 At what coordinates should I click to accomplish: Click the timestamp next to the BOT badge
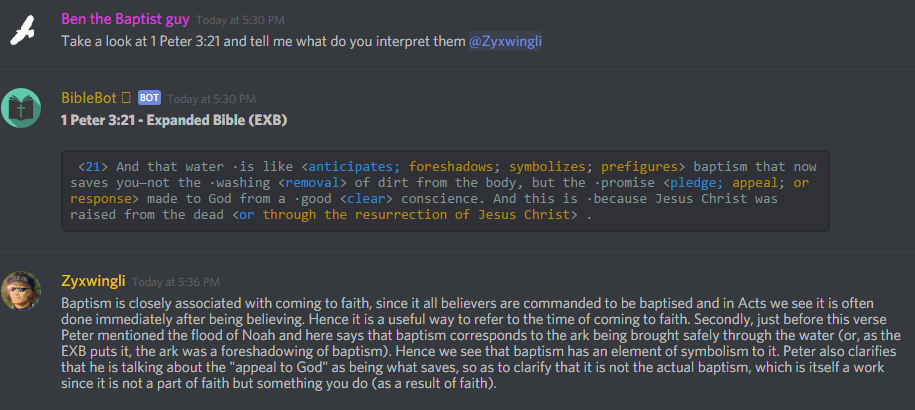click(x=199, y=99)
